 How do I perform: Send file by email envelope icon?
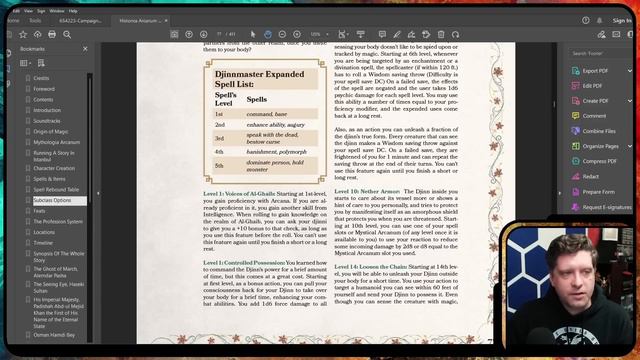coord(616,35)
